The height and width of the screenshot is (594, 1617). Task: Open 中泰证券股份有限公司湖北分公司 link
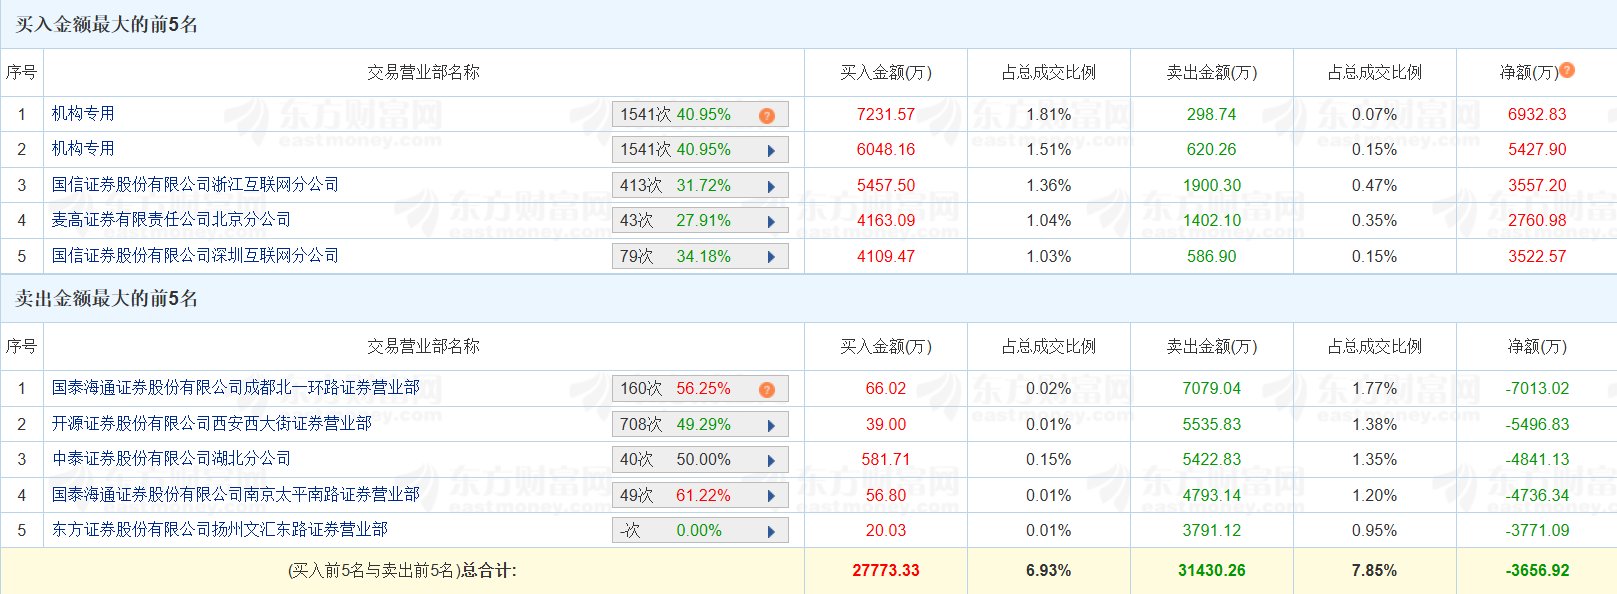click(171, 458)
